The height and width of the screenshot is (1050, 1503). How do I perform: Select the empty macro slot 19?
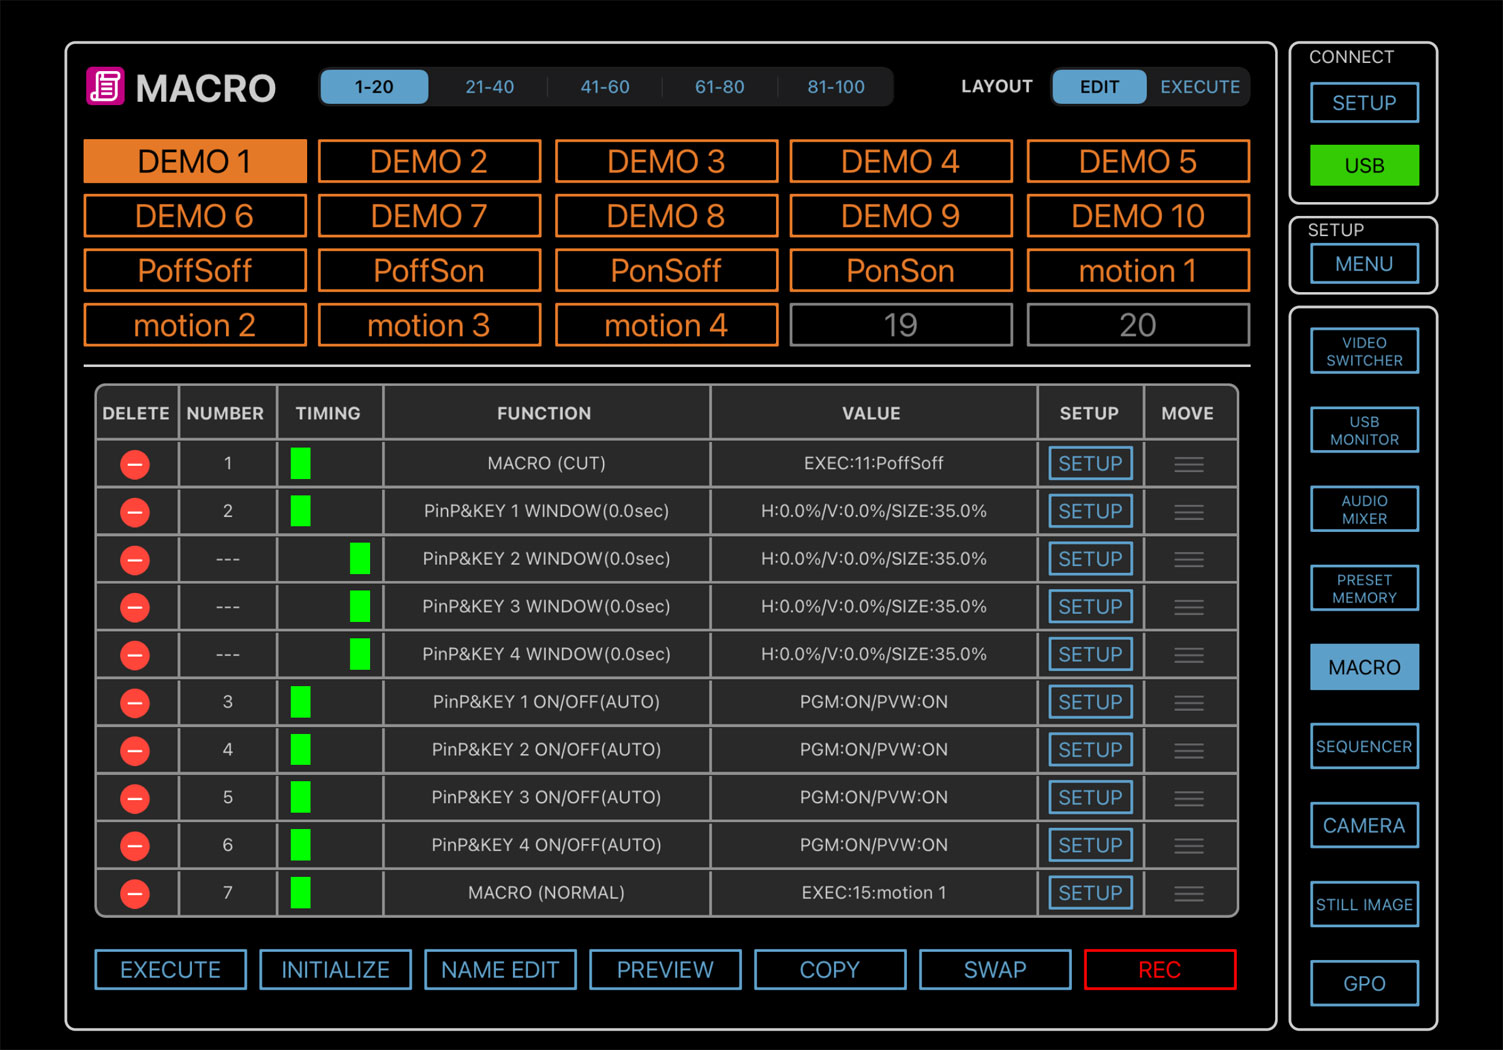(900, 325)
